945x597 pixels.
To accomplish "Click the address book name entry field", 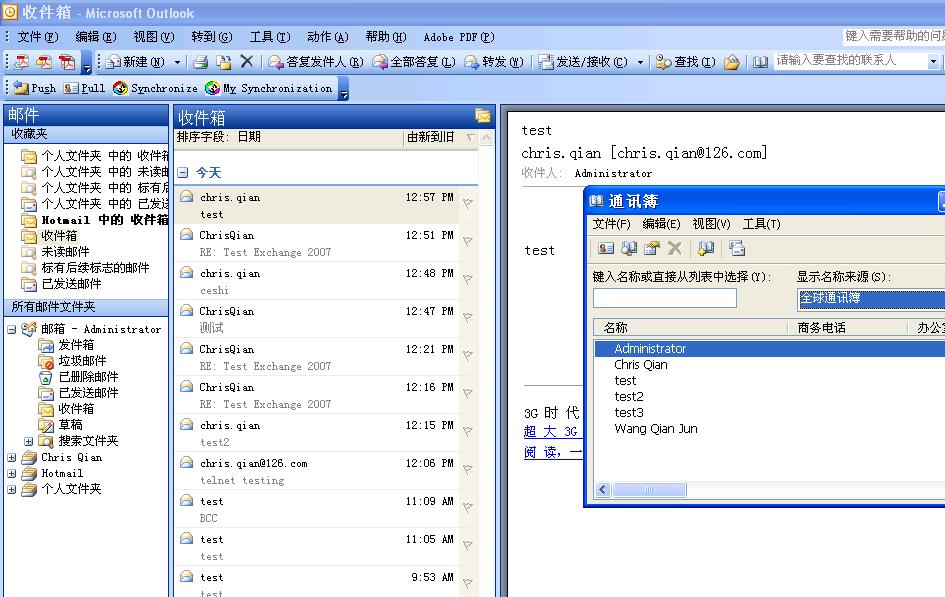I will (664, 298).
